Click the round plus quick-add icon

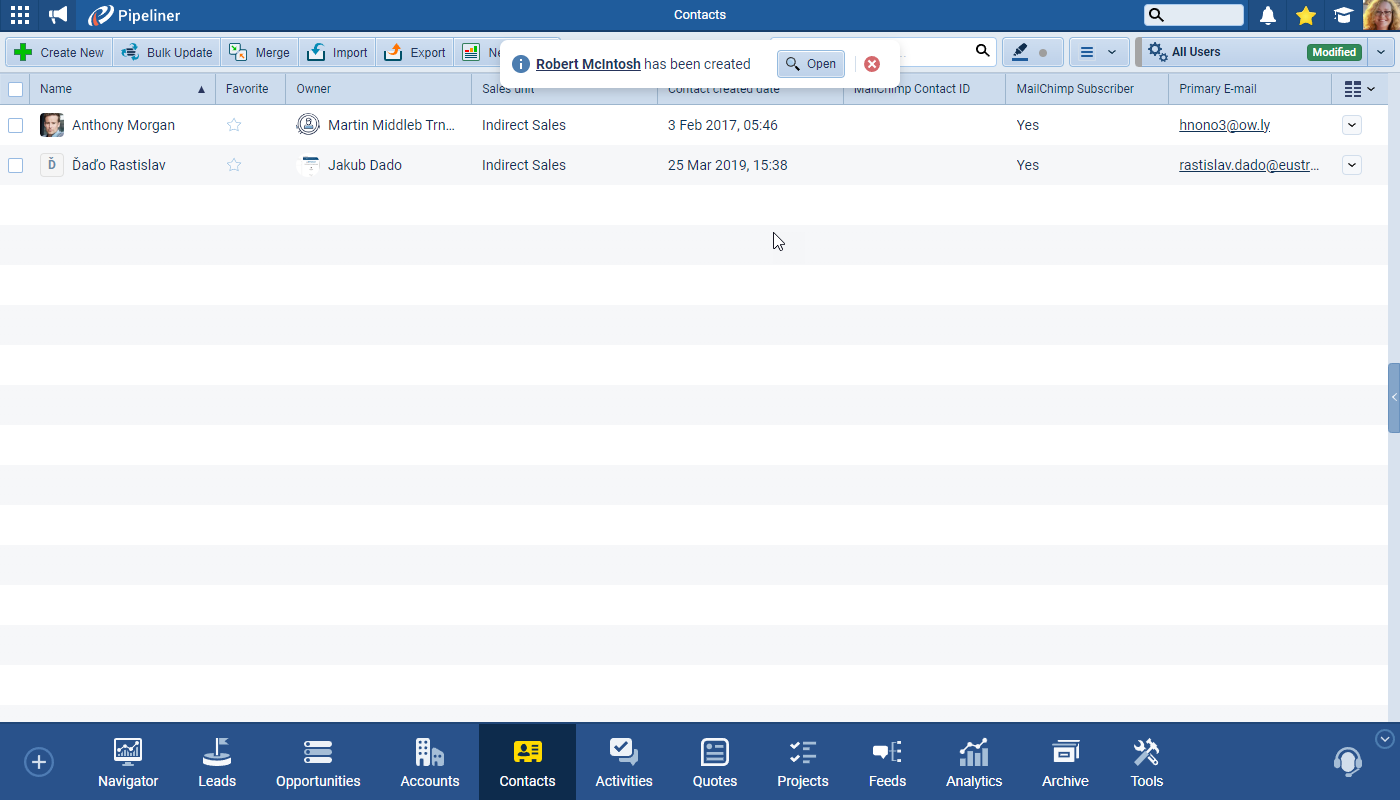click(x=38, y=762)
